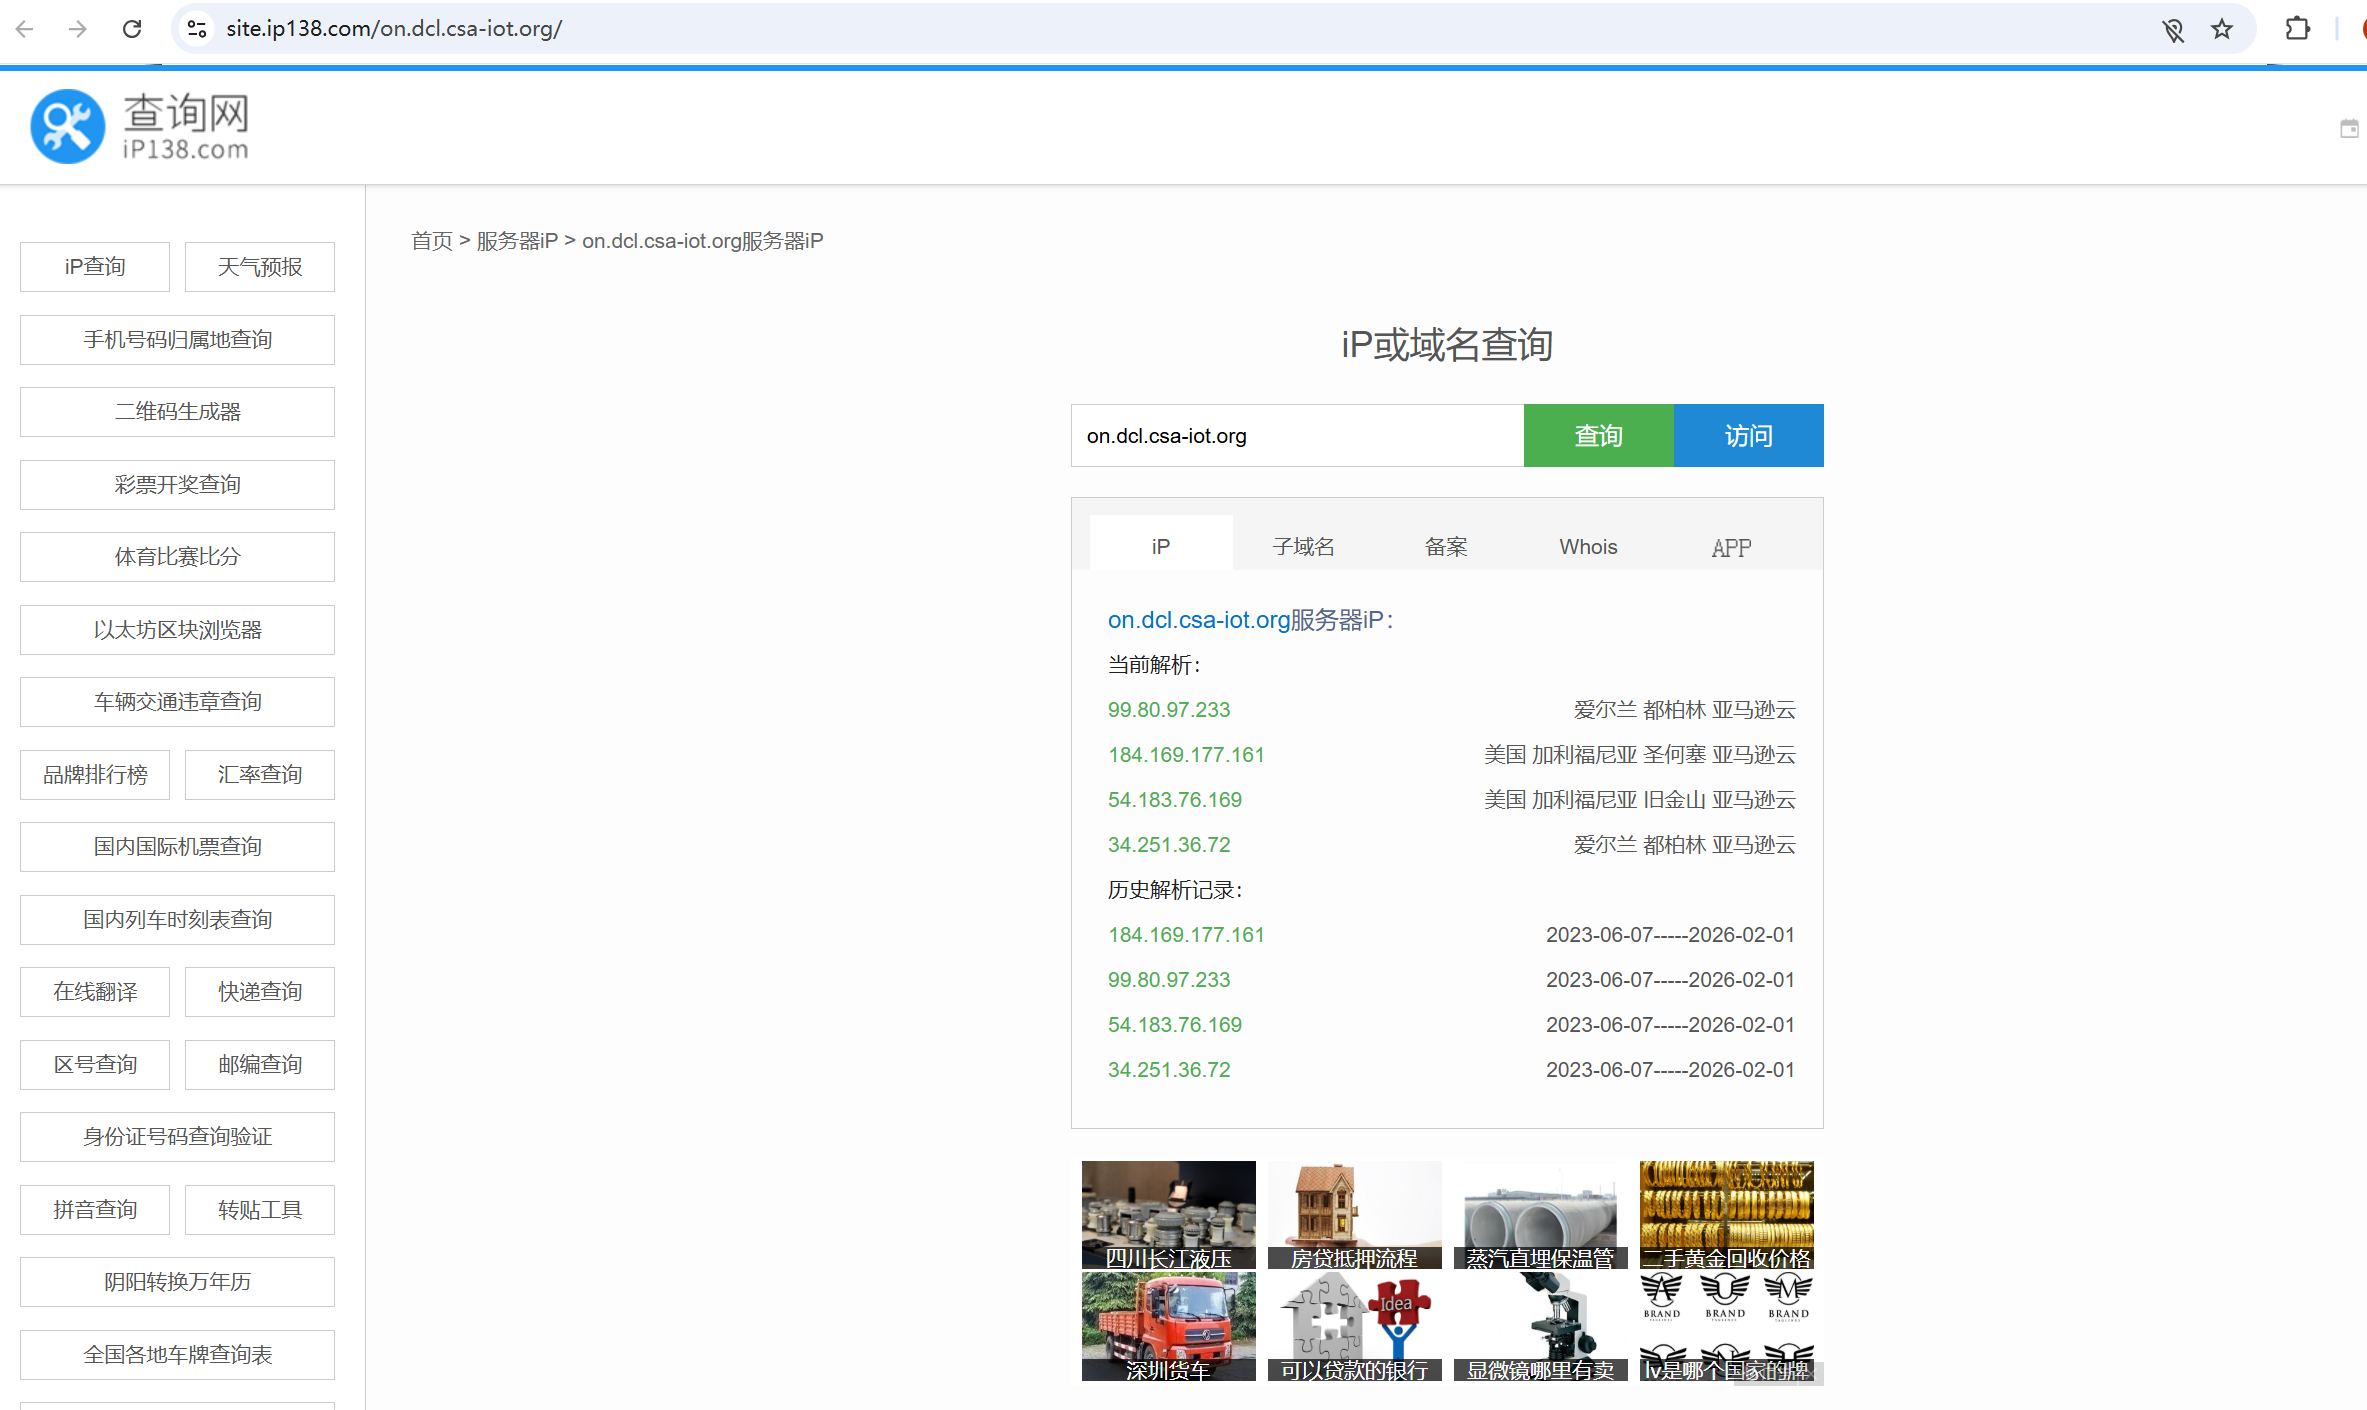Click location text 美国 加利福尼亚 旧金山 亚马逊云
This screenshot has width=2367, height=1410.
(x=1639, y=800)
